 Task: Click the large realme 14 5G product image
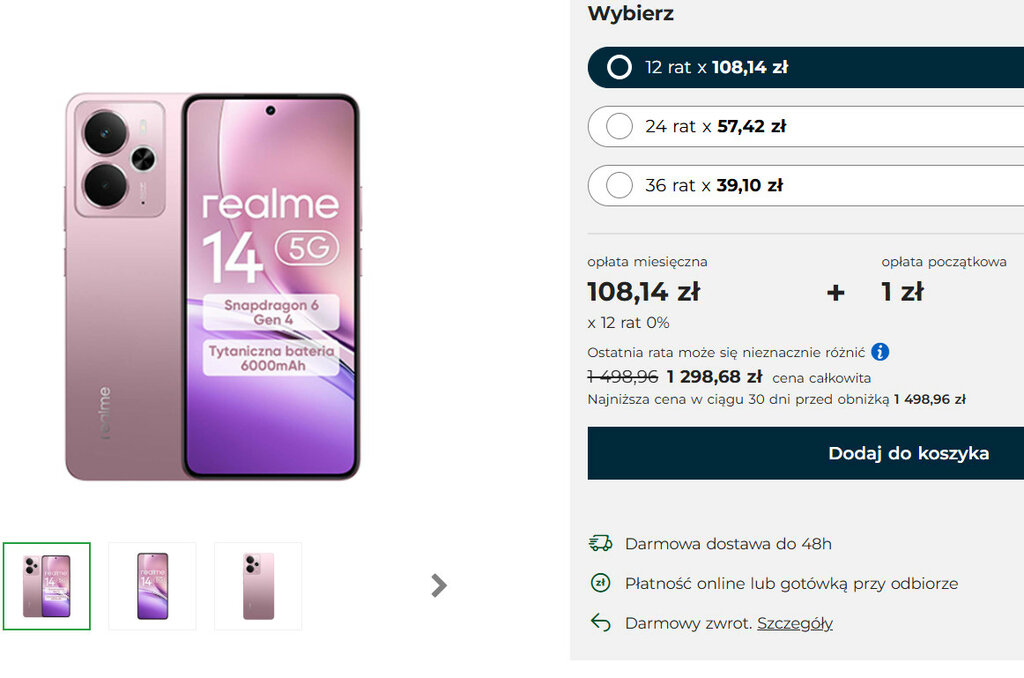(x=212, y=287)
